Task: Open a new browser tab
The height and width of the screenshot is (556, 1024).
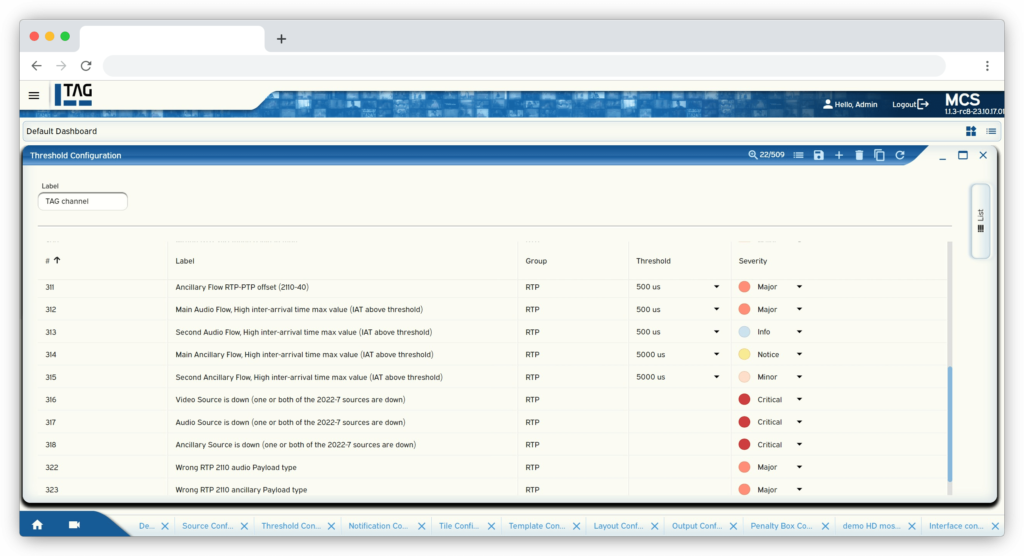Action: click(281, 39)
